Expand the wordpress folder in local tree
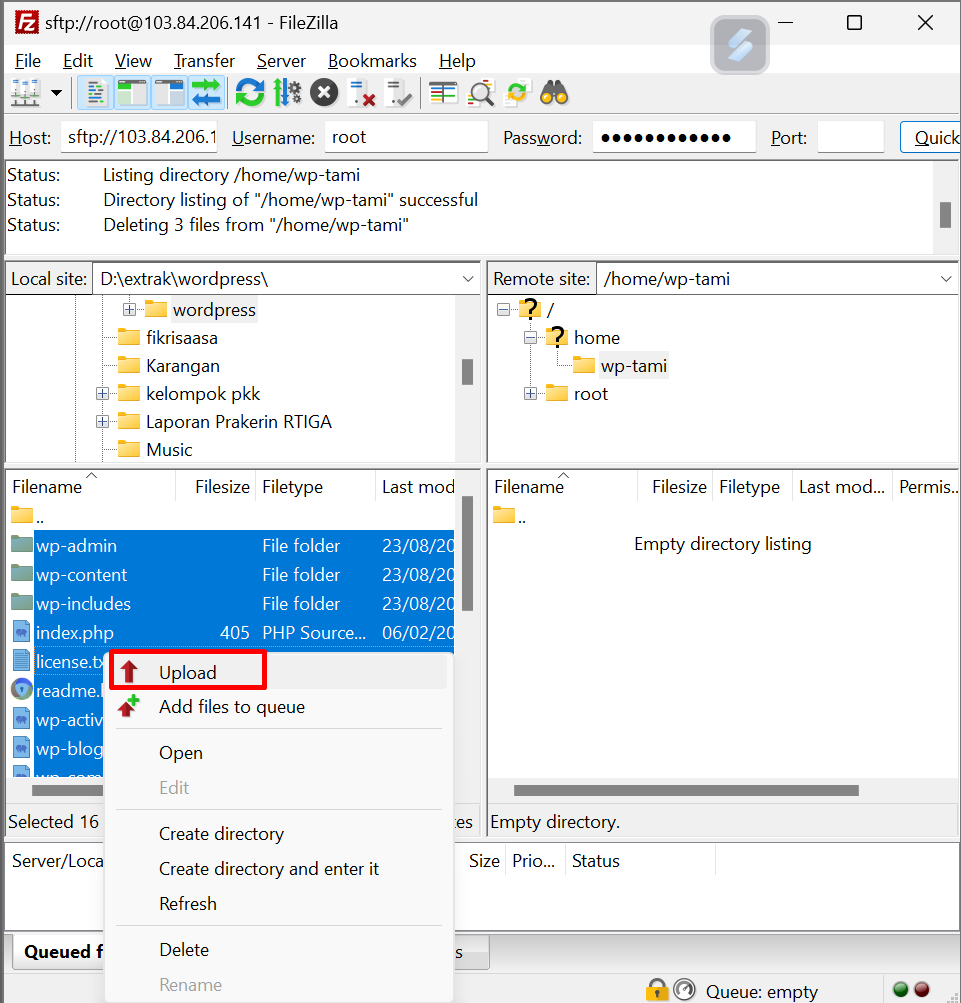The width and height of the screenshot is (961, 1003). pyautogui.click(x=129, y=310)
